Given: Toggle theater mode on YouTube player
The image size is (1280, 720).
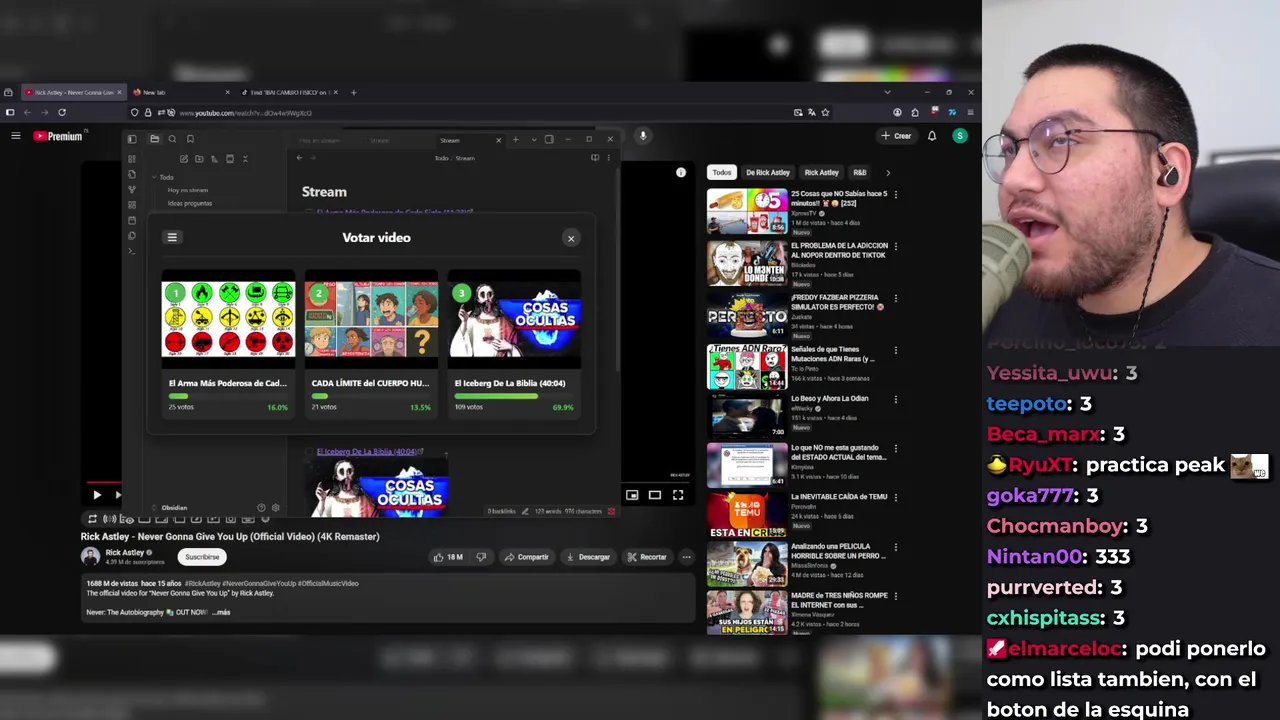Looking at the screenshot, I should pyautogui.click(x=655, y=494).
